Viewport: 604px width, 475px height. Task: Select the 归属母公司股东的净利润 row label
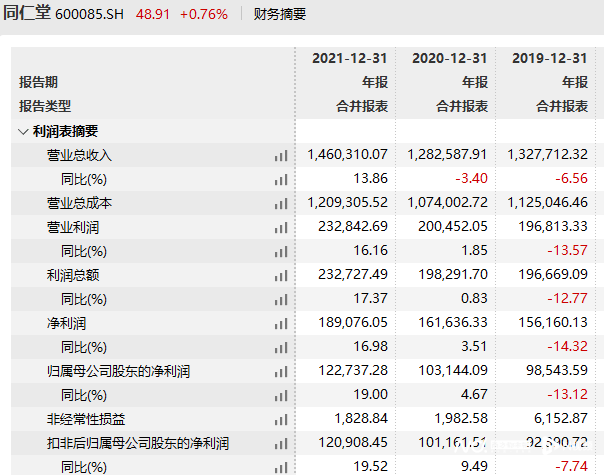(x=118, y=371)
